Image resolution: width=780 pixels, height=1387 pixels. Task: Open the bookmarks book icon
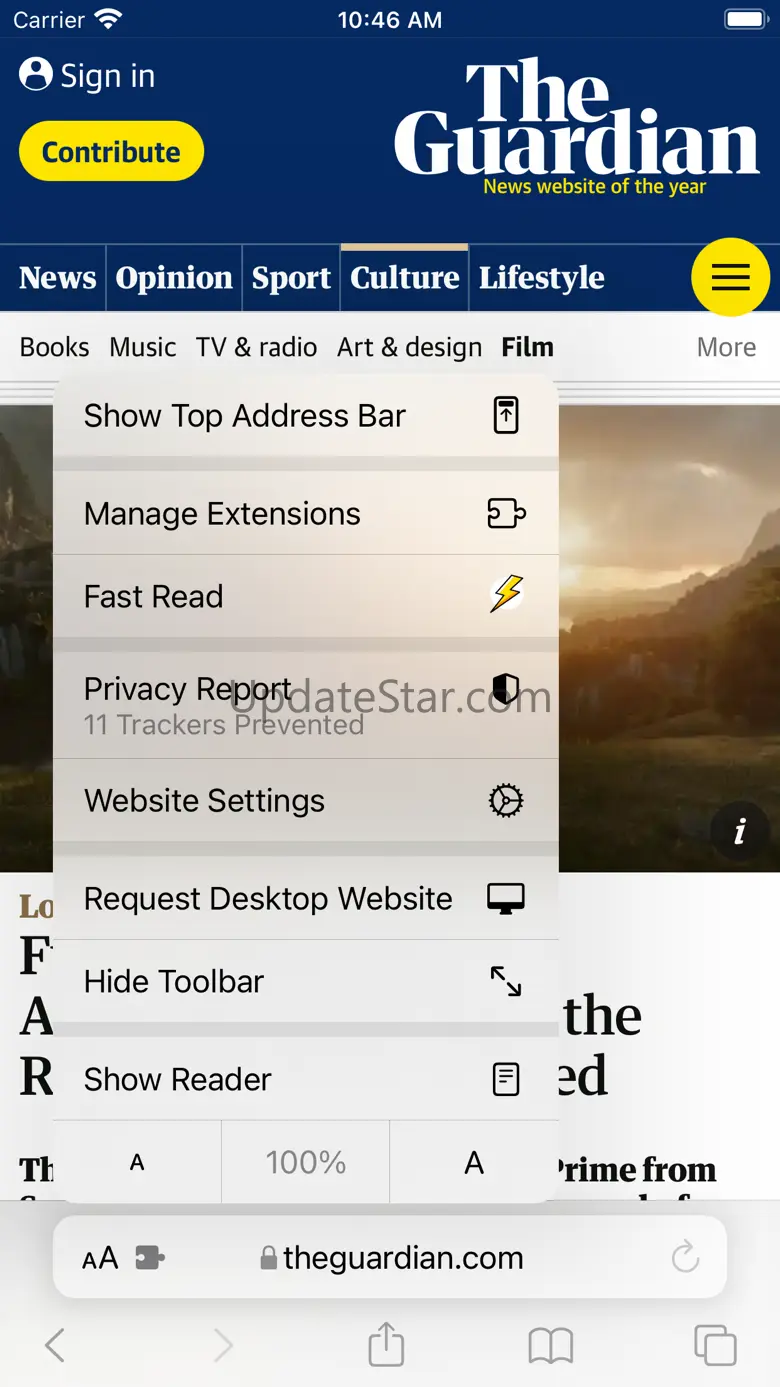(551, 1345)
